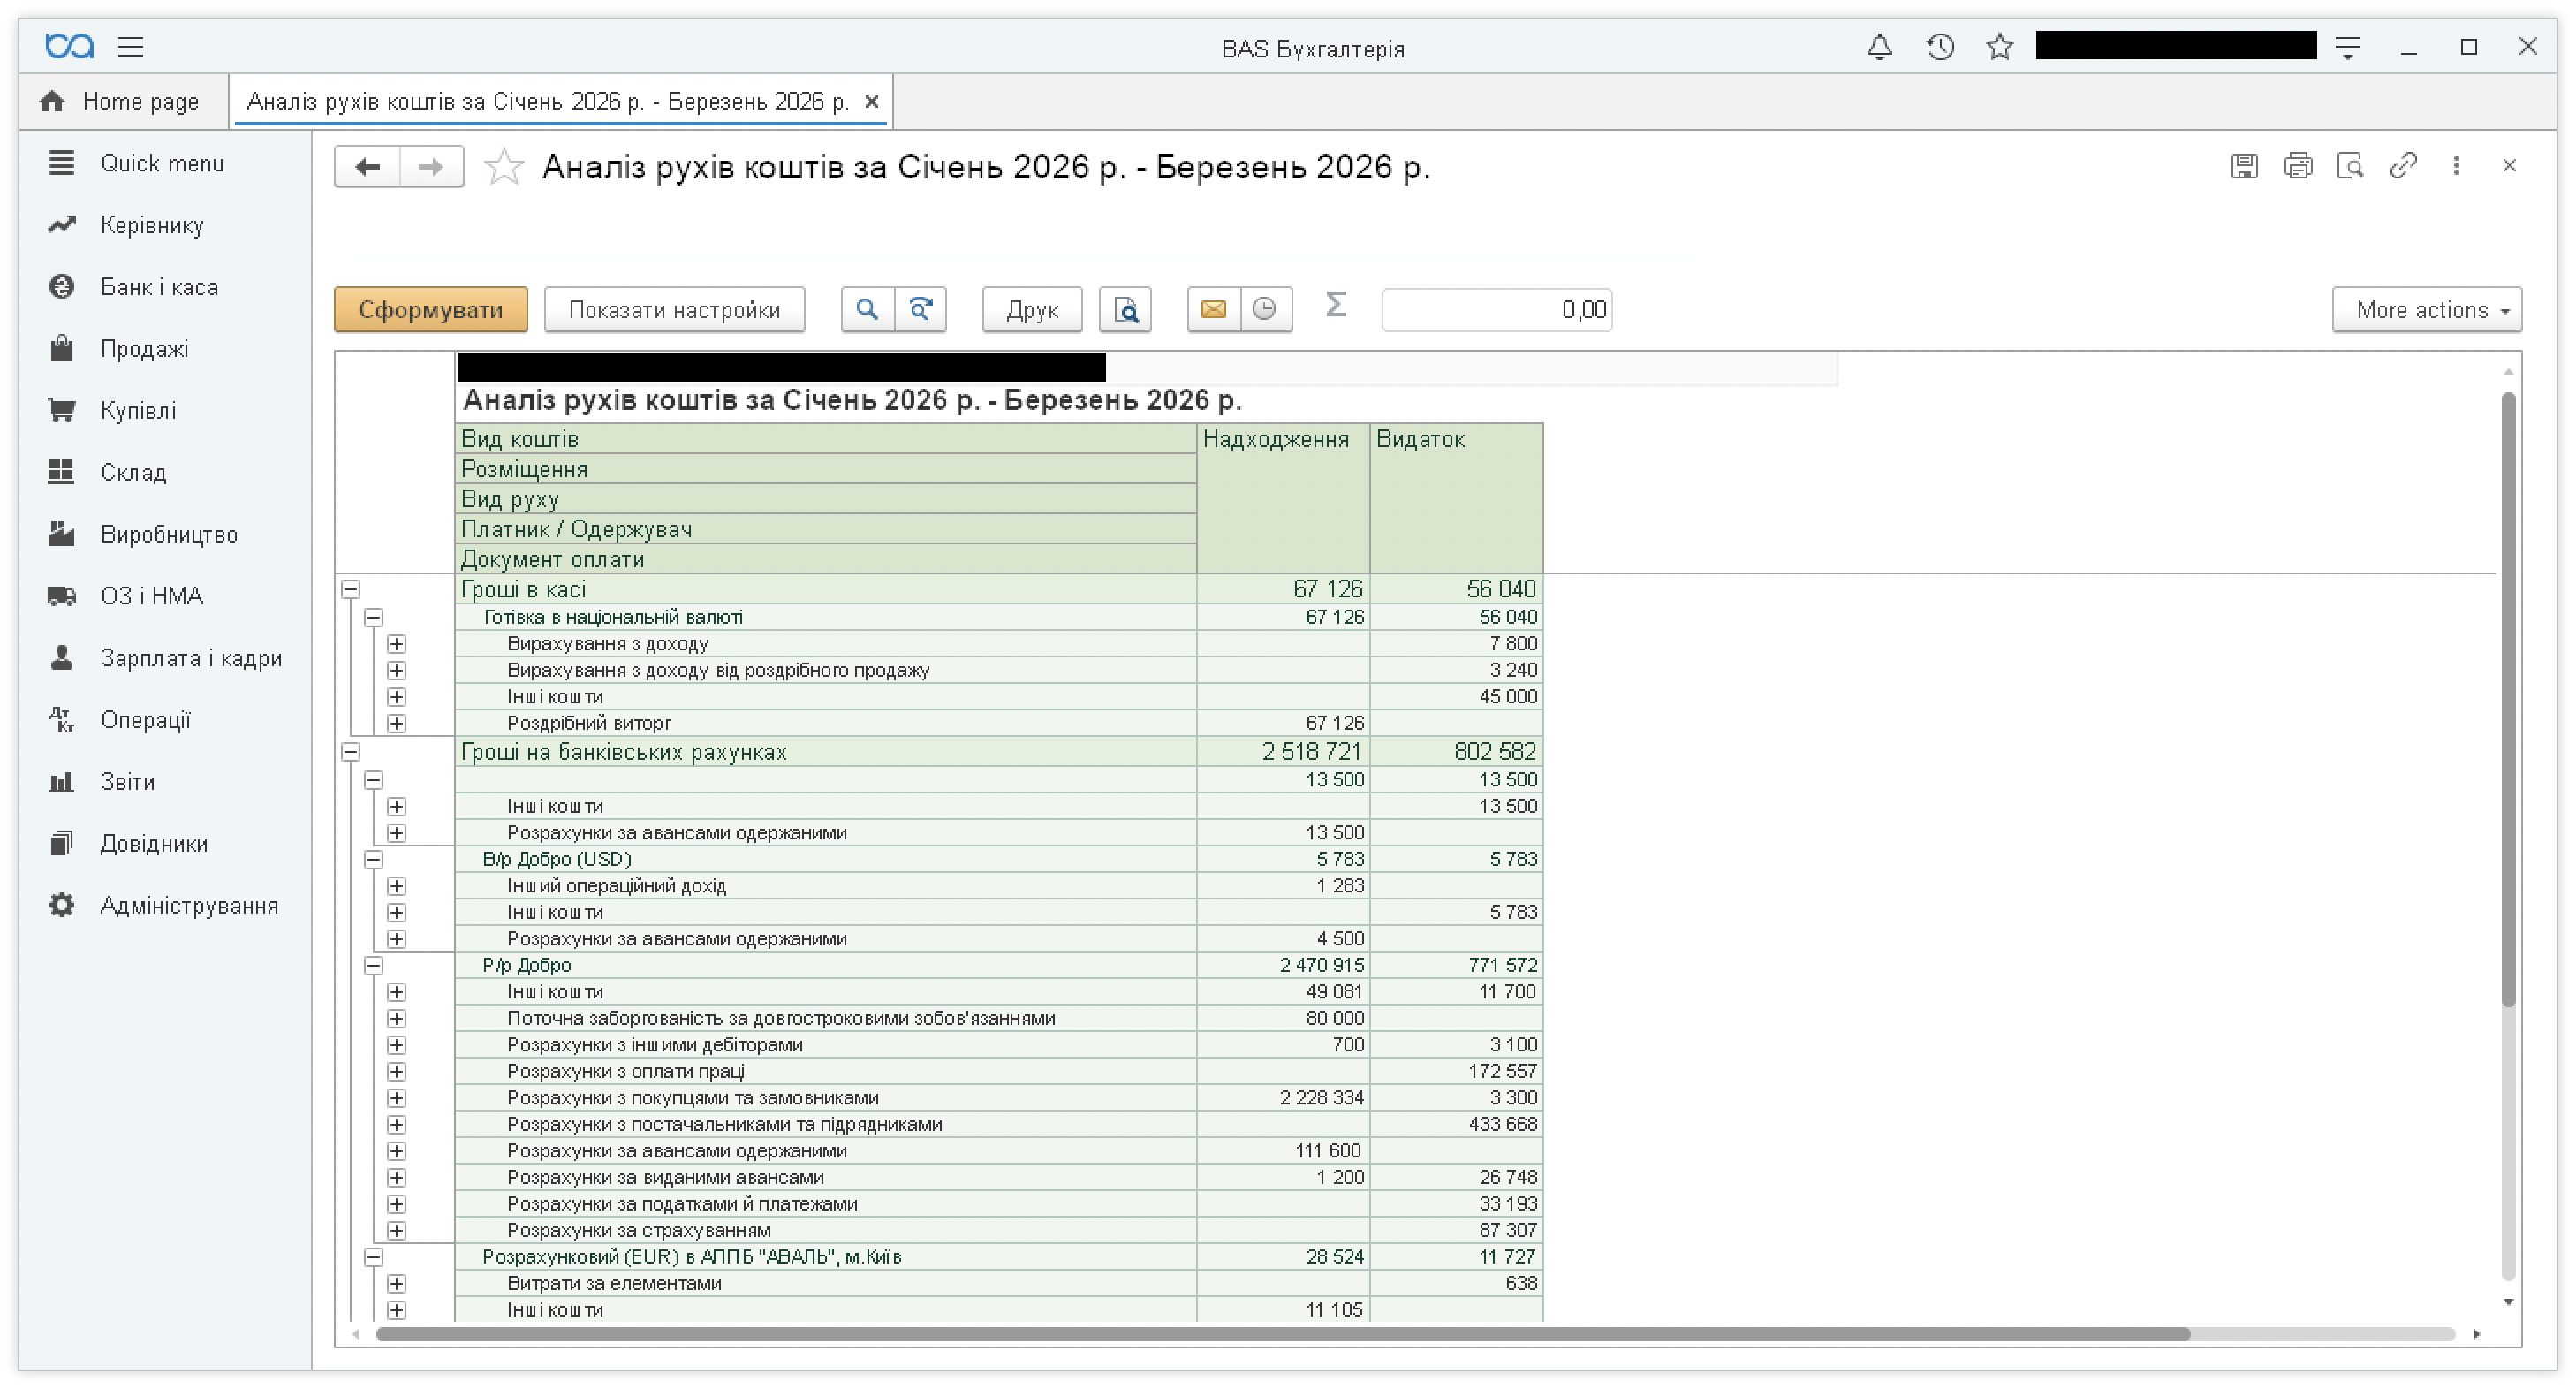Collapse Гроші на банківських рахунках group
2576x1389 pixels.
pyautogui.click(x=350, y=752)
